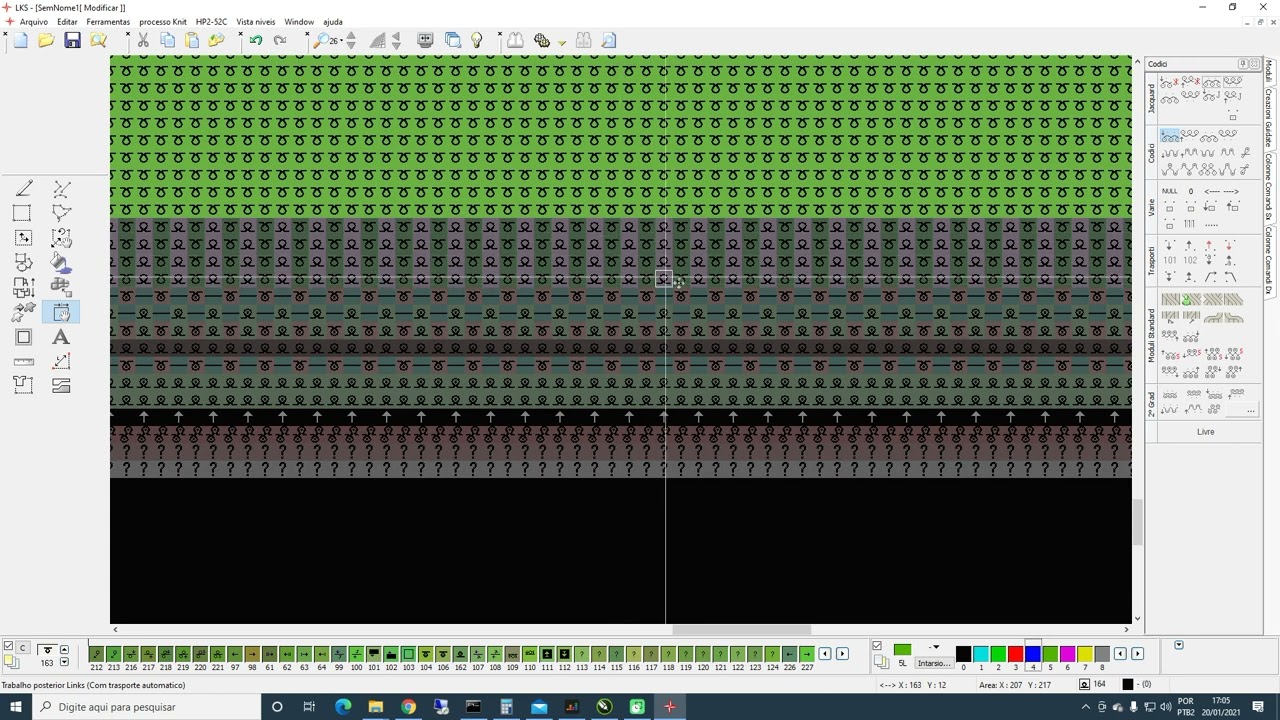Open the Editar menu
Viewport: 1280px width, 720px height.
(x=67, y=21)
